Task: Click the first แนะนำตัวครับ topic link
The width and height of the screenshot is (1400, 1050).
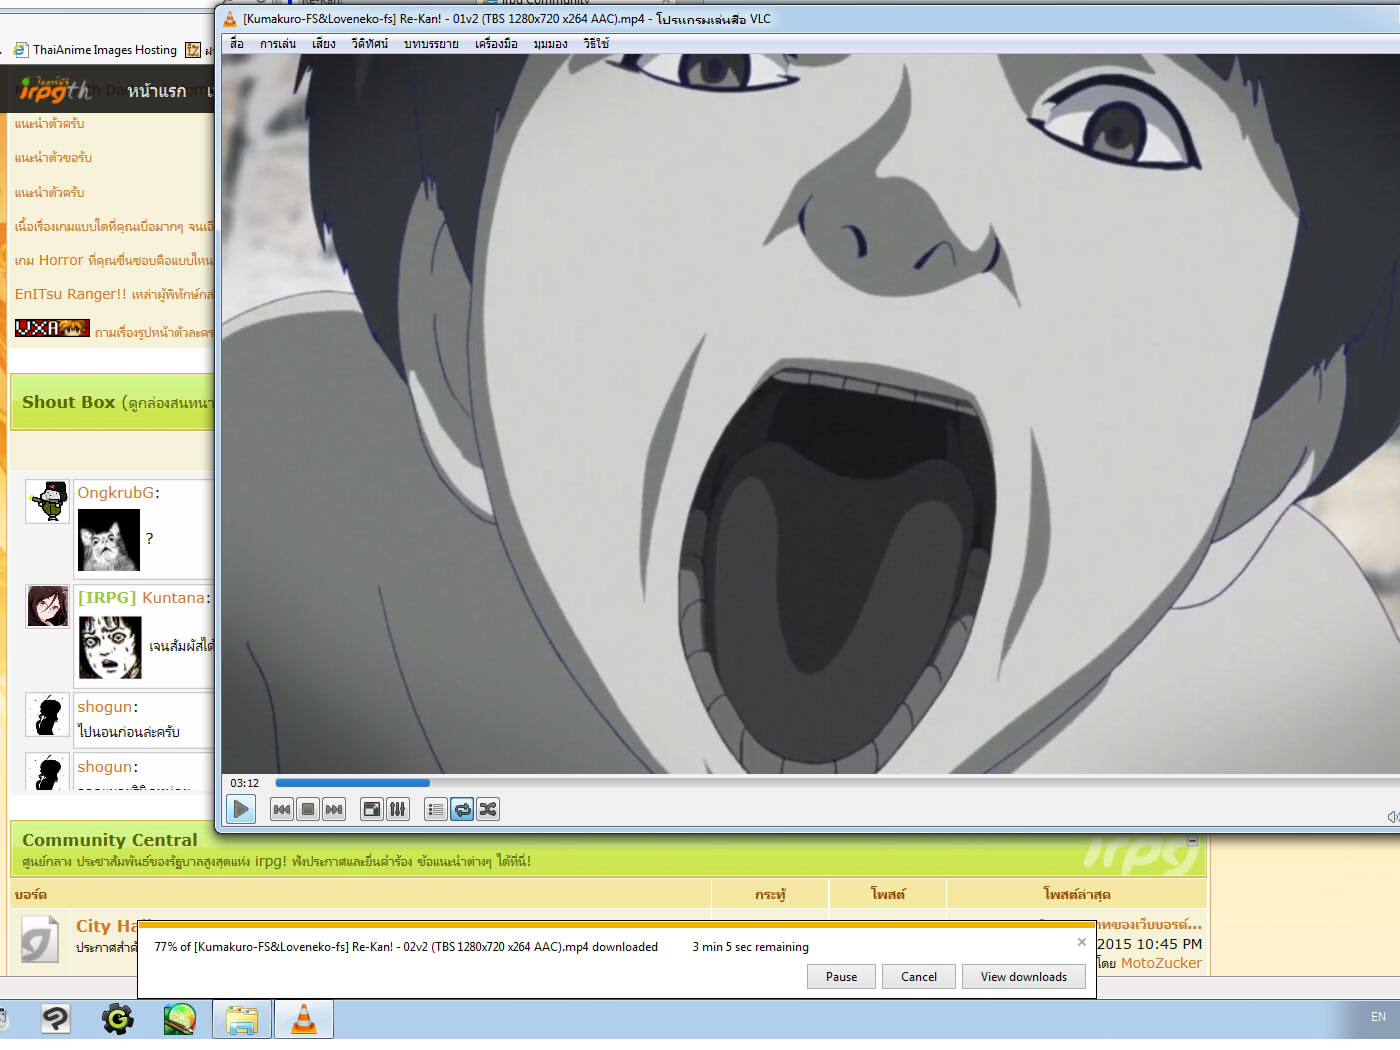Action: coord(49,124)
